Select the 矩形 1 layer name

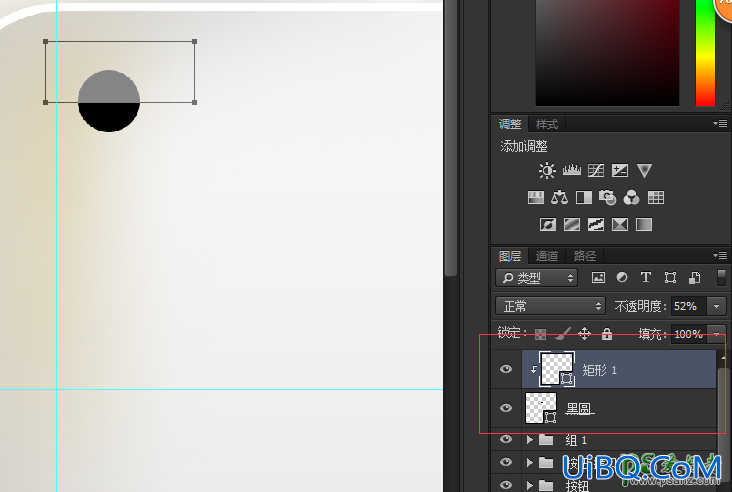(x=599, y=371)
